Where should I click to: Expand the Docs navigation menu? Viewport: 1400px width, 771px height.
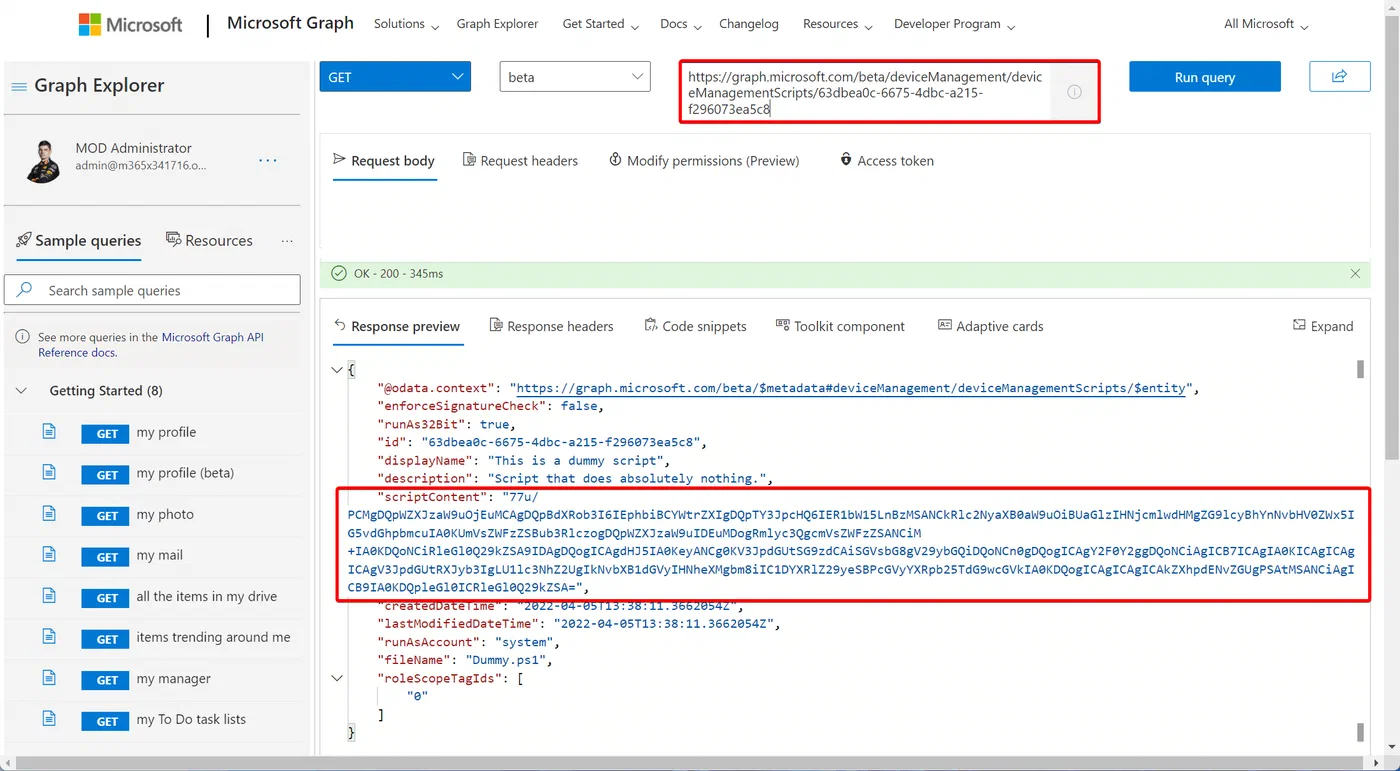click(681, 24)
